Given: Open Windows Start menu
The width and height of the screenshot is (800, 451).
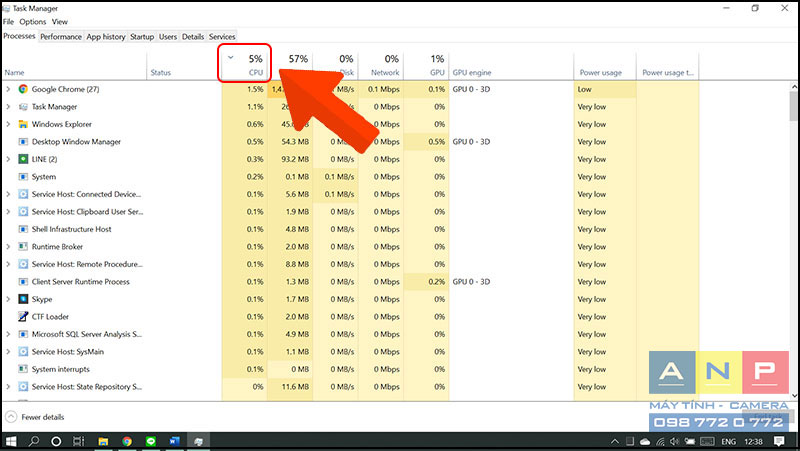Looking at the screenshot, I should click(x=11, y=441).
